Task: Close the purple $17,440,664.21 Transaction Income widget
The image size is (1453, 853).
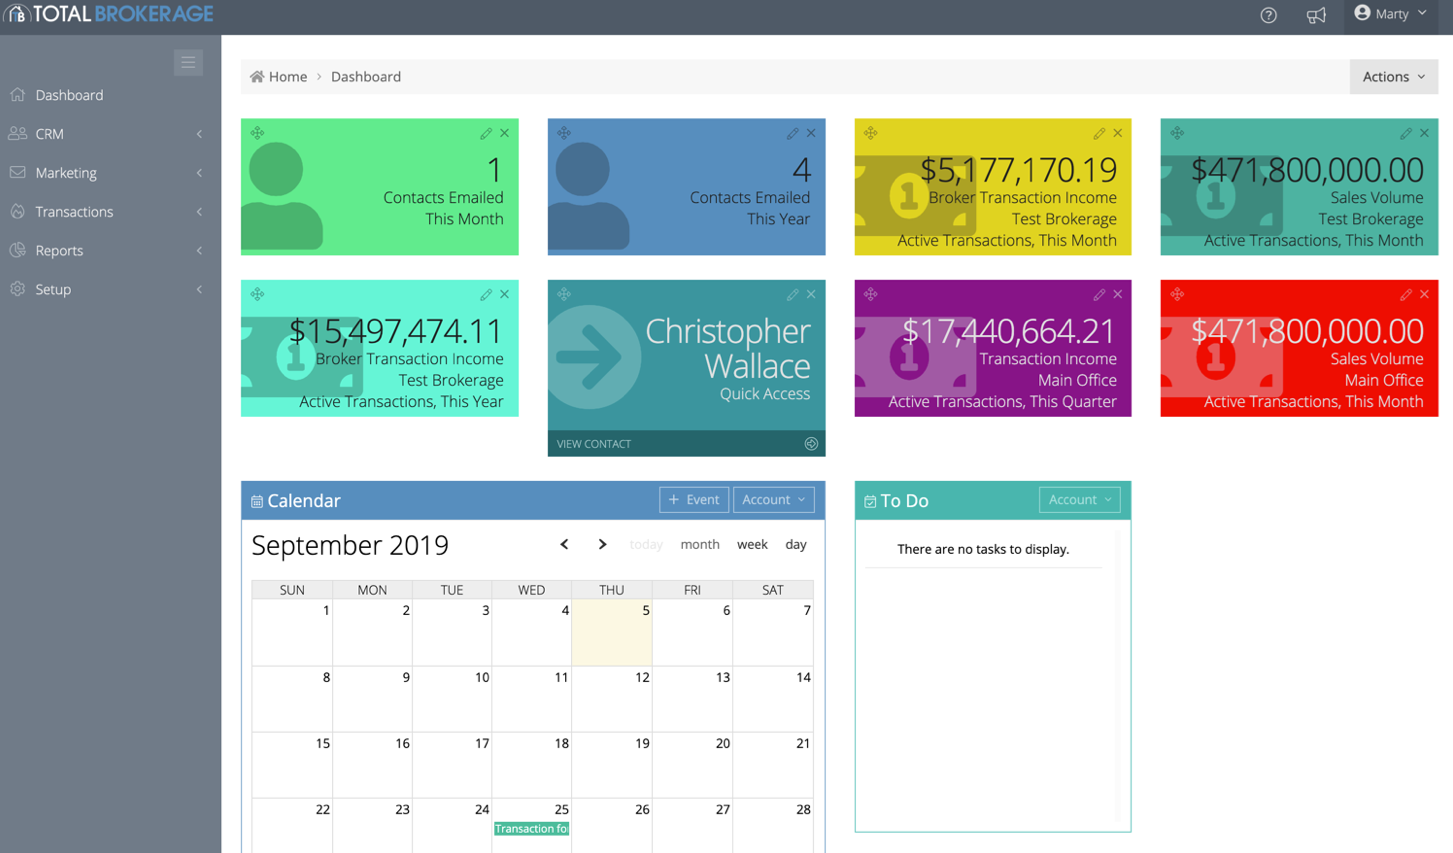Action: [1118, 294]
